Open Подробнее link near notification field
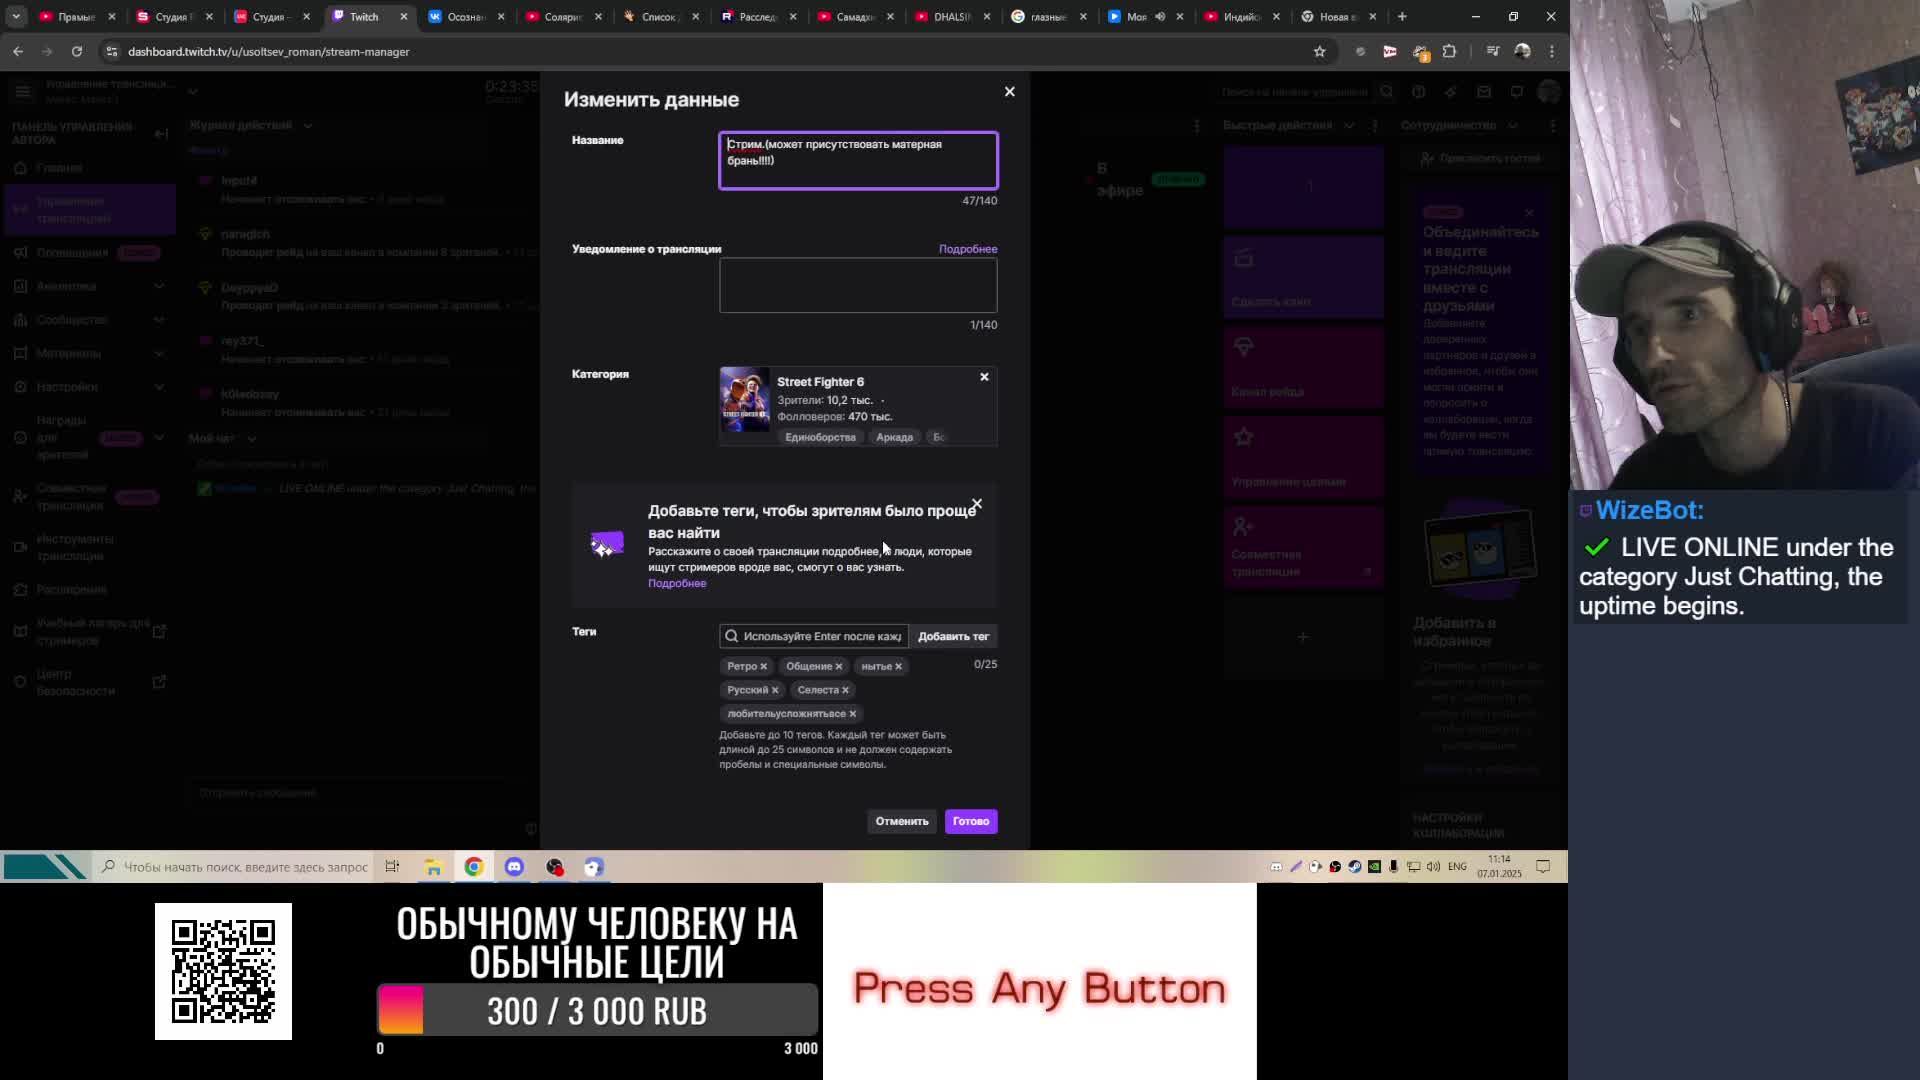 967,249
